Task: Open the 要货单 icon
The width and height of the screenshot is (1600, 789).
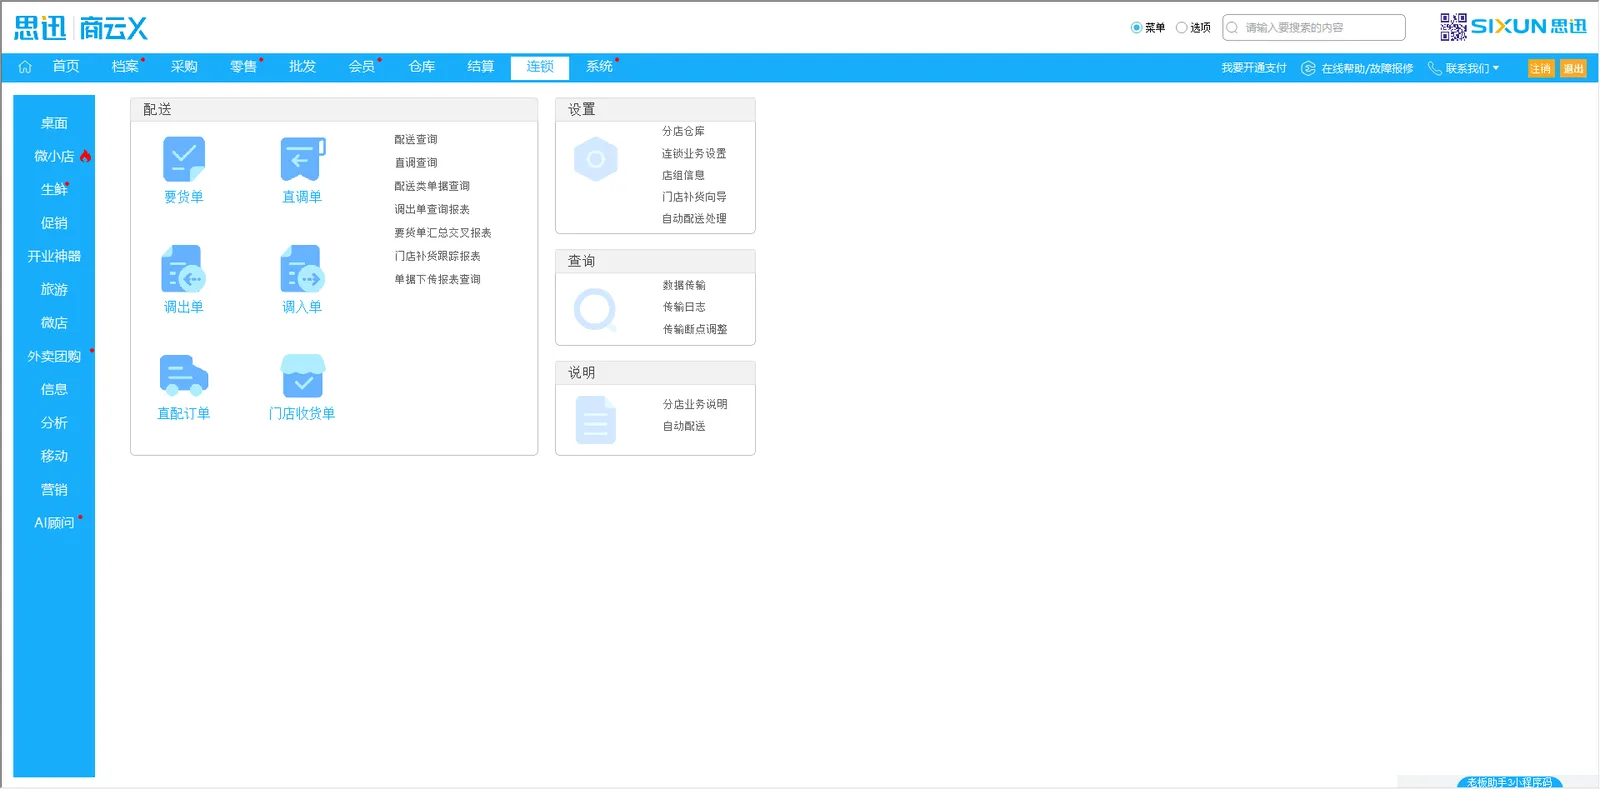Action: [184, 159]
